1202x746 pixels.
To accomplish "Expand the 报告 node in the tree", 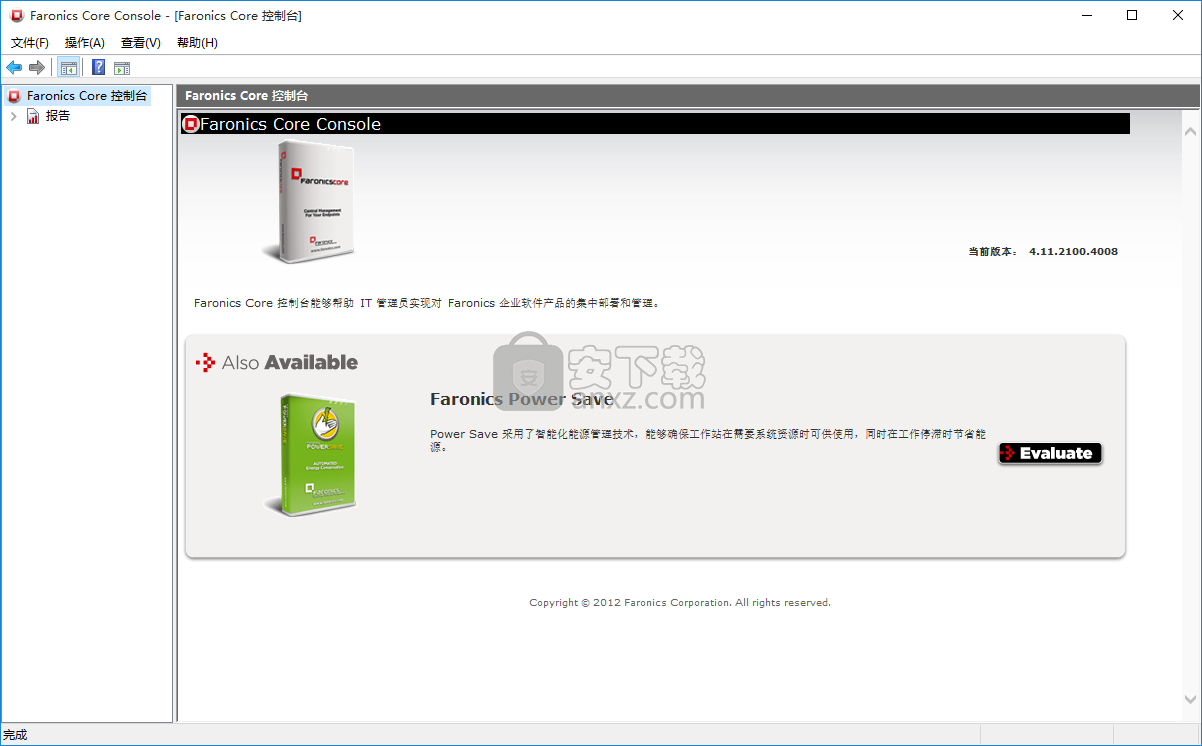I will click(x=13, y=116).
